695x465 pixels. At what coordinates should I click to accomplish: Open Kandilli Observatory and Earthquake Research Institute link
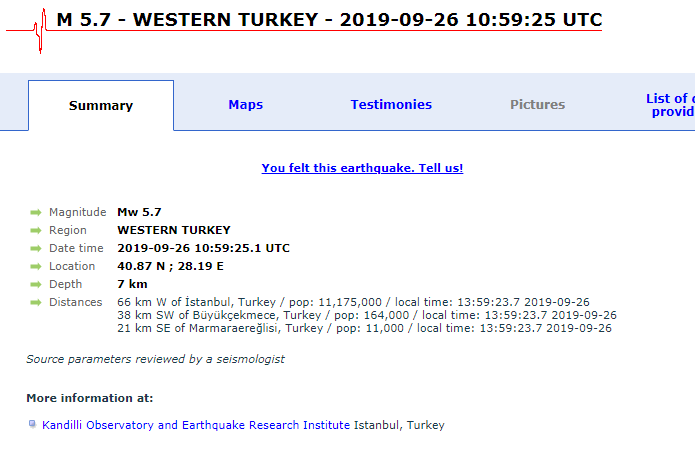click(196, 425)
